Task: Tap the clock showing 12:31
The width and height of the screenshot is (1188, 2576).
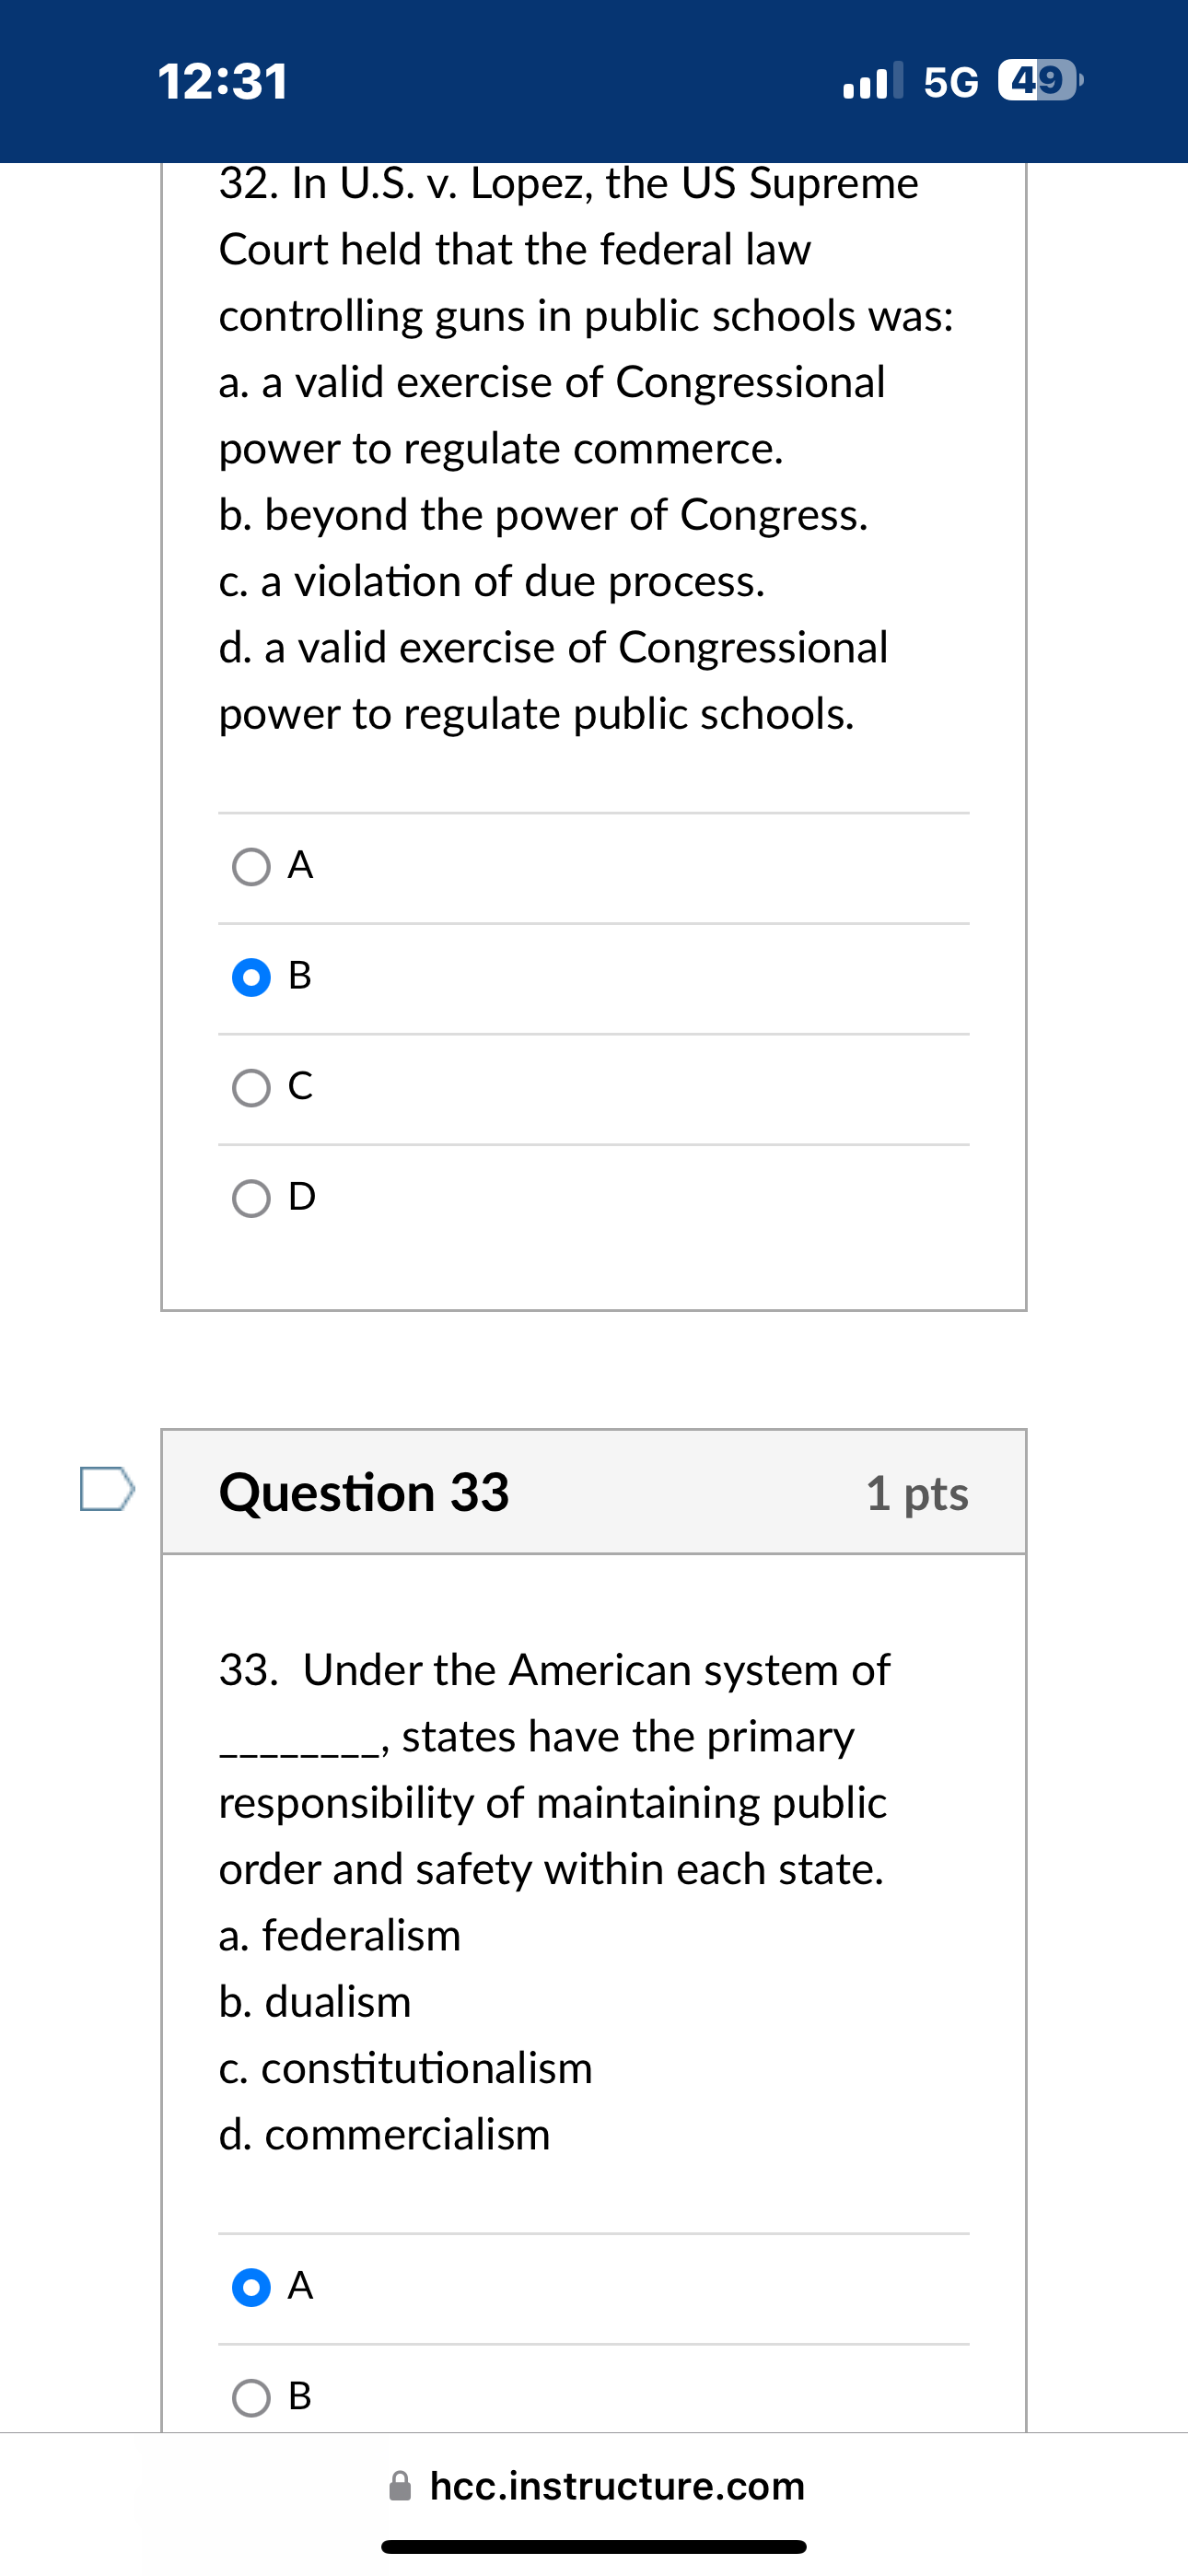Action: point(222,82)
